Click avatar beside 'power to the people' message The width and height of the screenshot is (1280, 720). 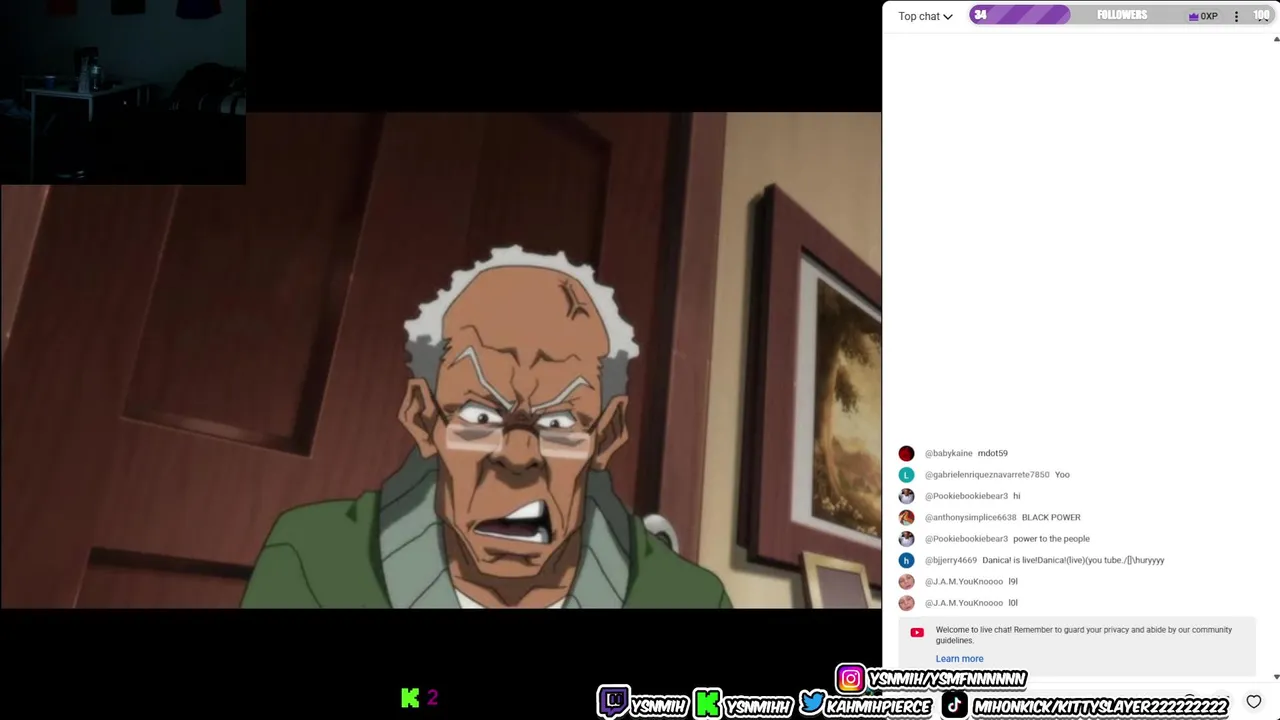pyautogui.click(x=906, y=539)
